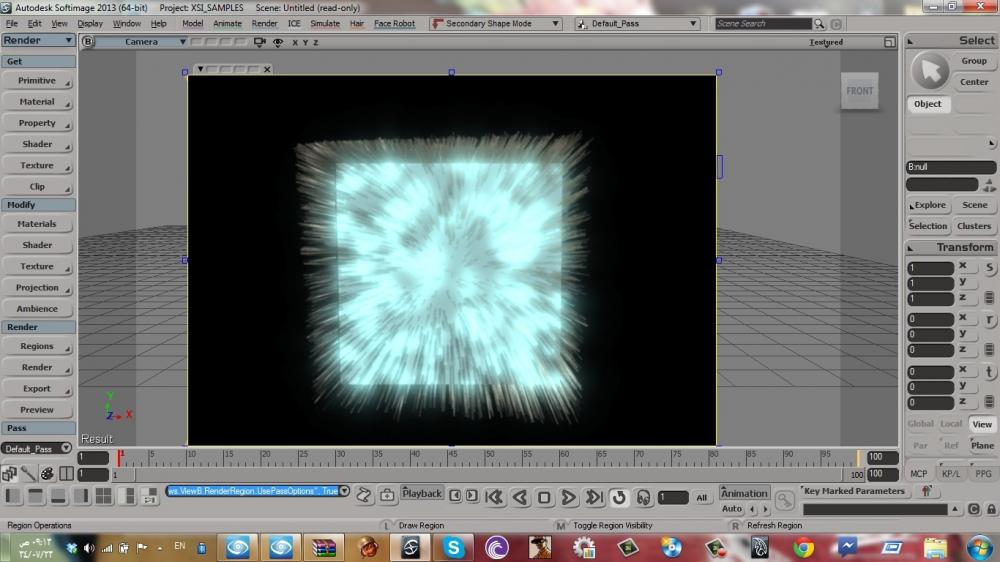This screenshot has height=562, width=1000.
Task: Click the Stop playback button
Action: point(544,497)
